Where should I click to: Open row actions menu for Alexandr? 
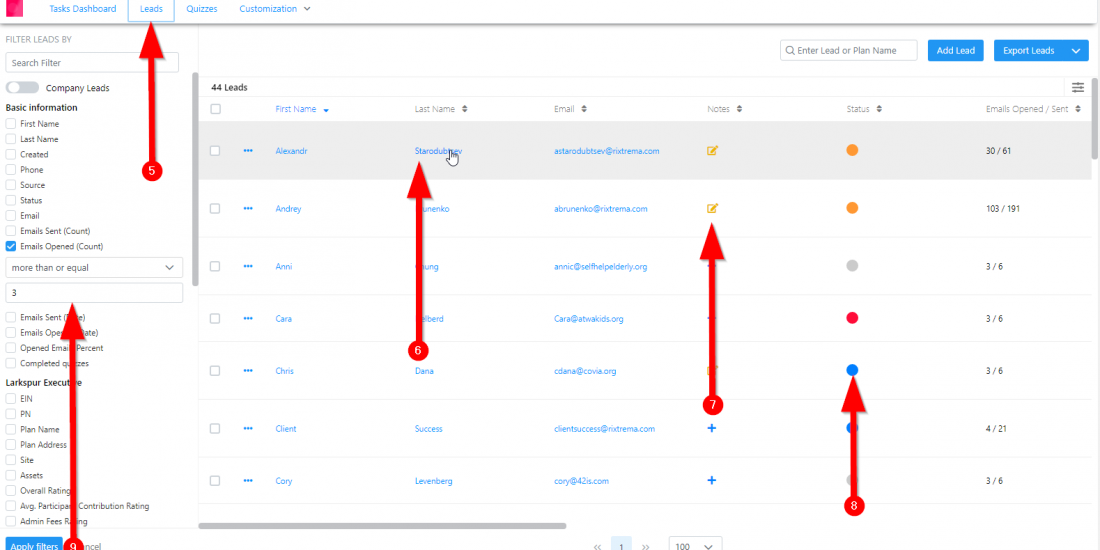click(x=248, y=151)
